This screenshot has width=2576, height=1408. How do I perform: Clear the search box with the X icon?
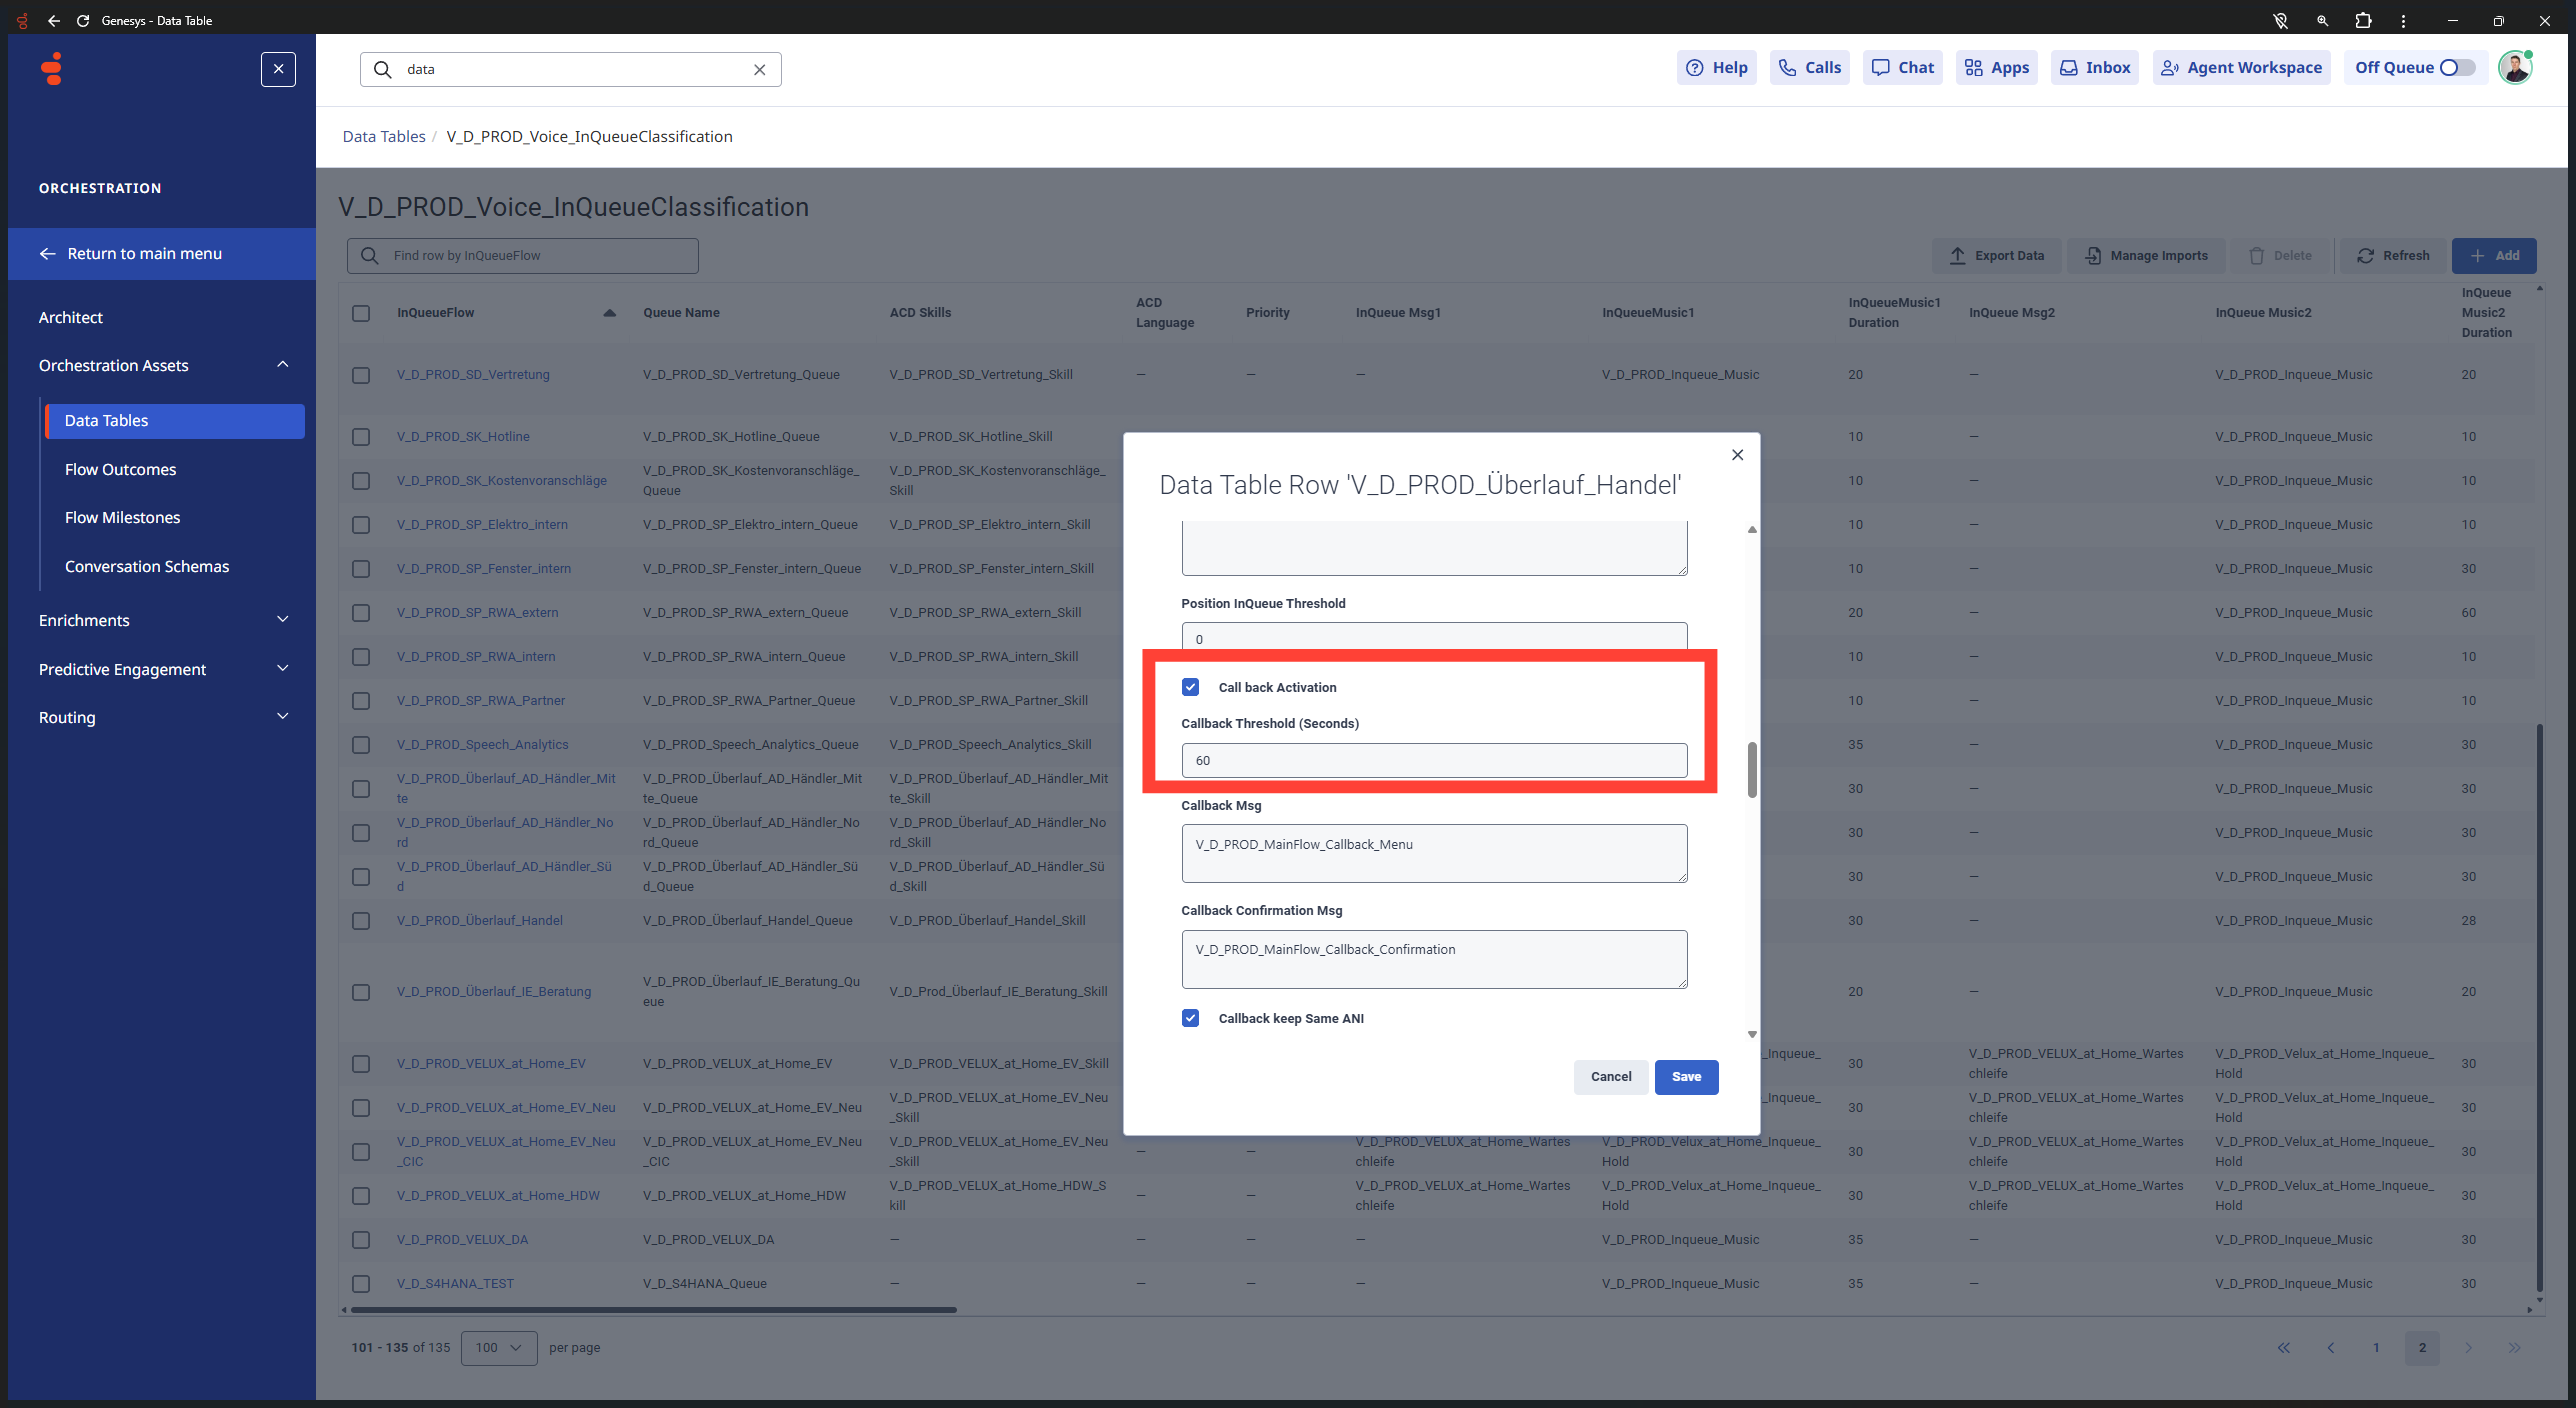point(759,69)
